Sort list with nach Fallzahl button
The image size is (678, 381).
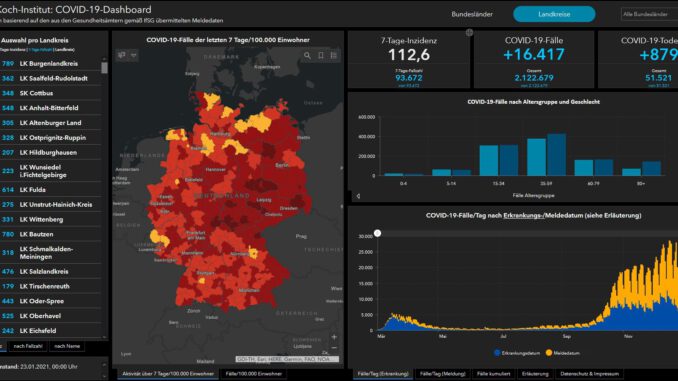[28, 346]
